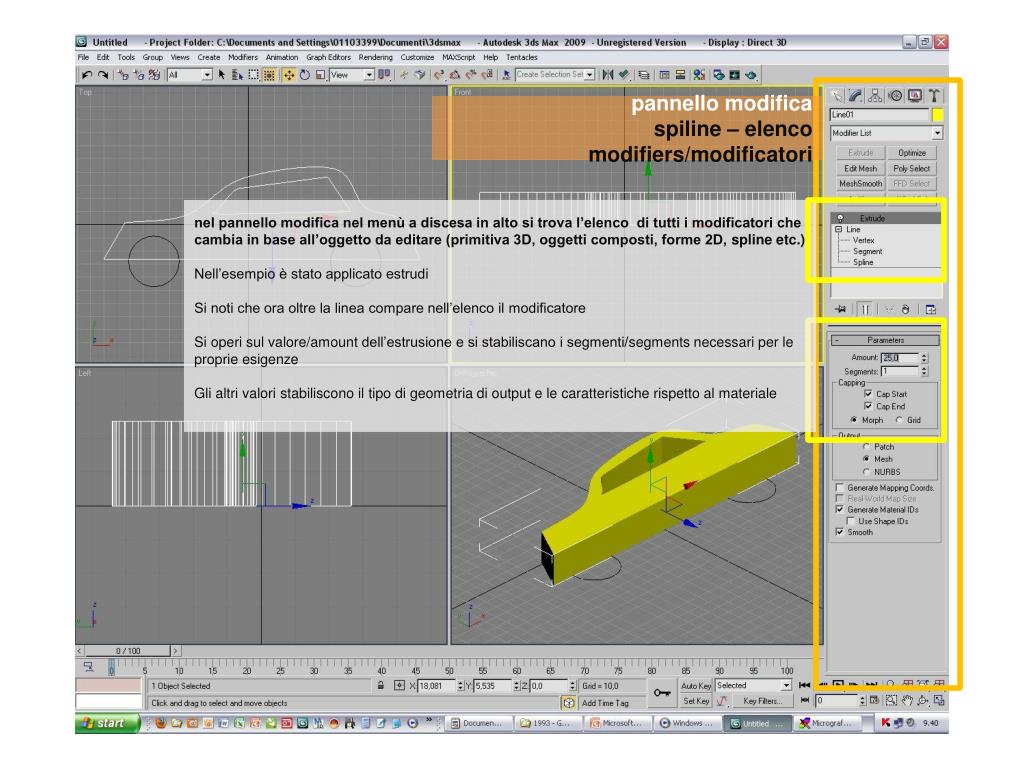Open the Utilities hammer panel
Screen dimensions: 1024x768
[x=935, y=95]
